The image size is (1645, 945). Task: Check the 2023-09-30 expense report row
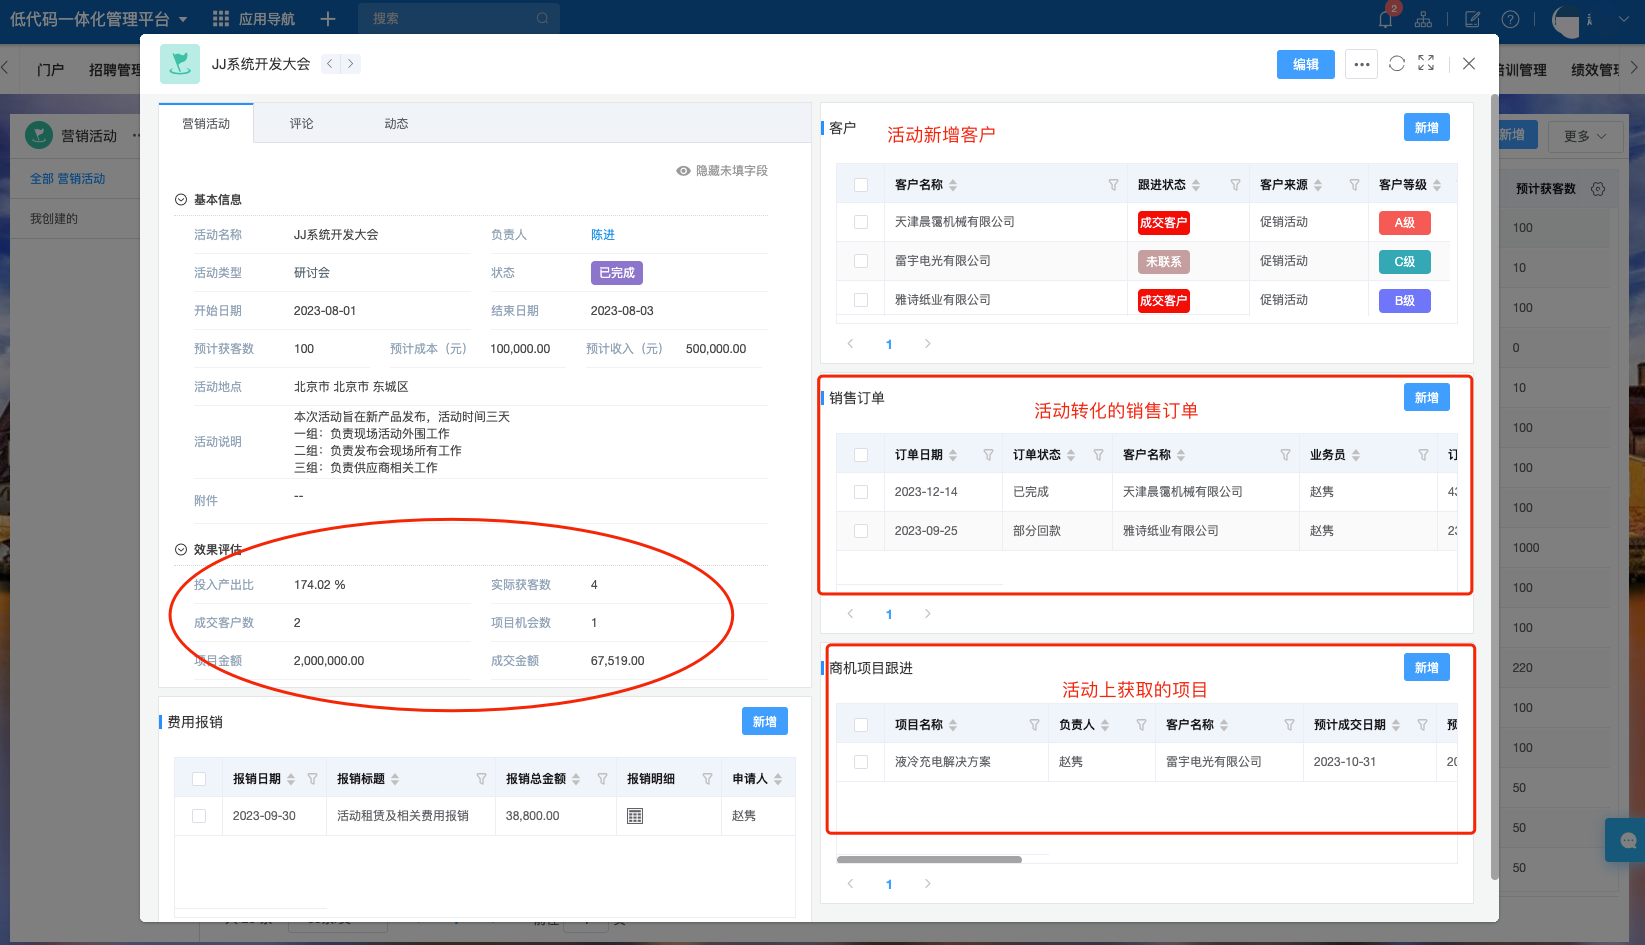tap(198, 815)
